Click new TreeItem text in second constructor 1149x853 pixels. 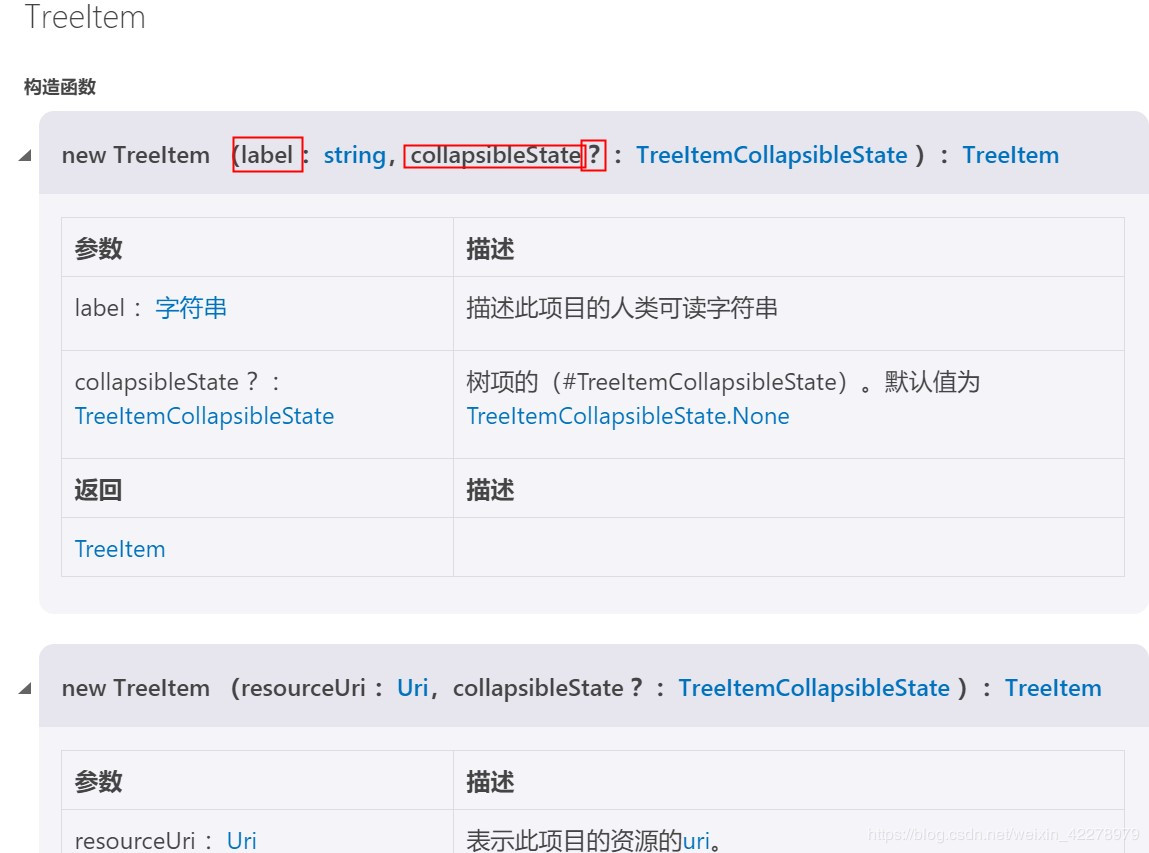[136, 688]
